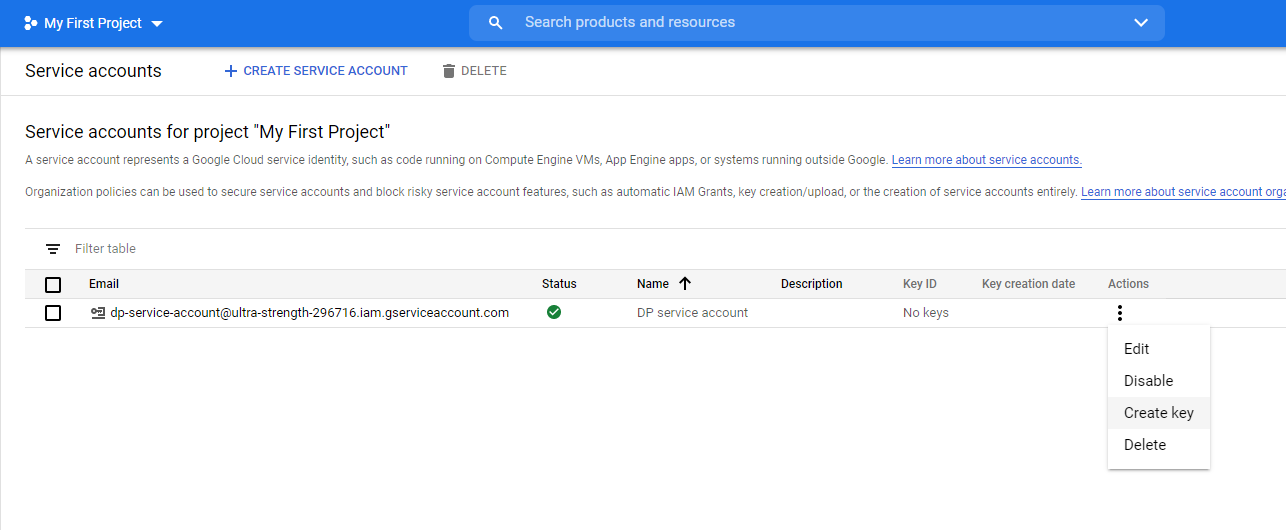1286x530 pixels.
Task: Click the Name column sort arrow
Action: [x=685, y=284]
